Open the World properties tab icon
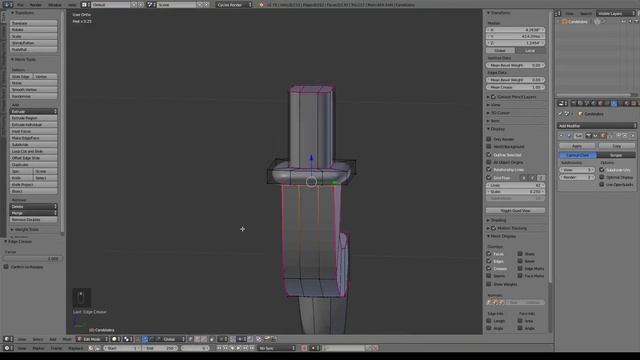Screen dimensions: 640x360 593,103
